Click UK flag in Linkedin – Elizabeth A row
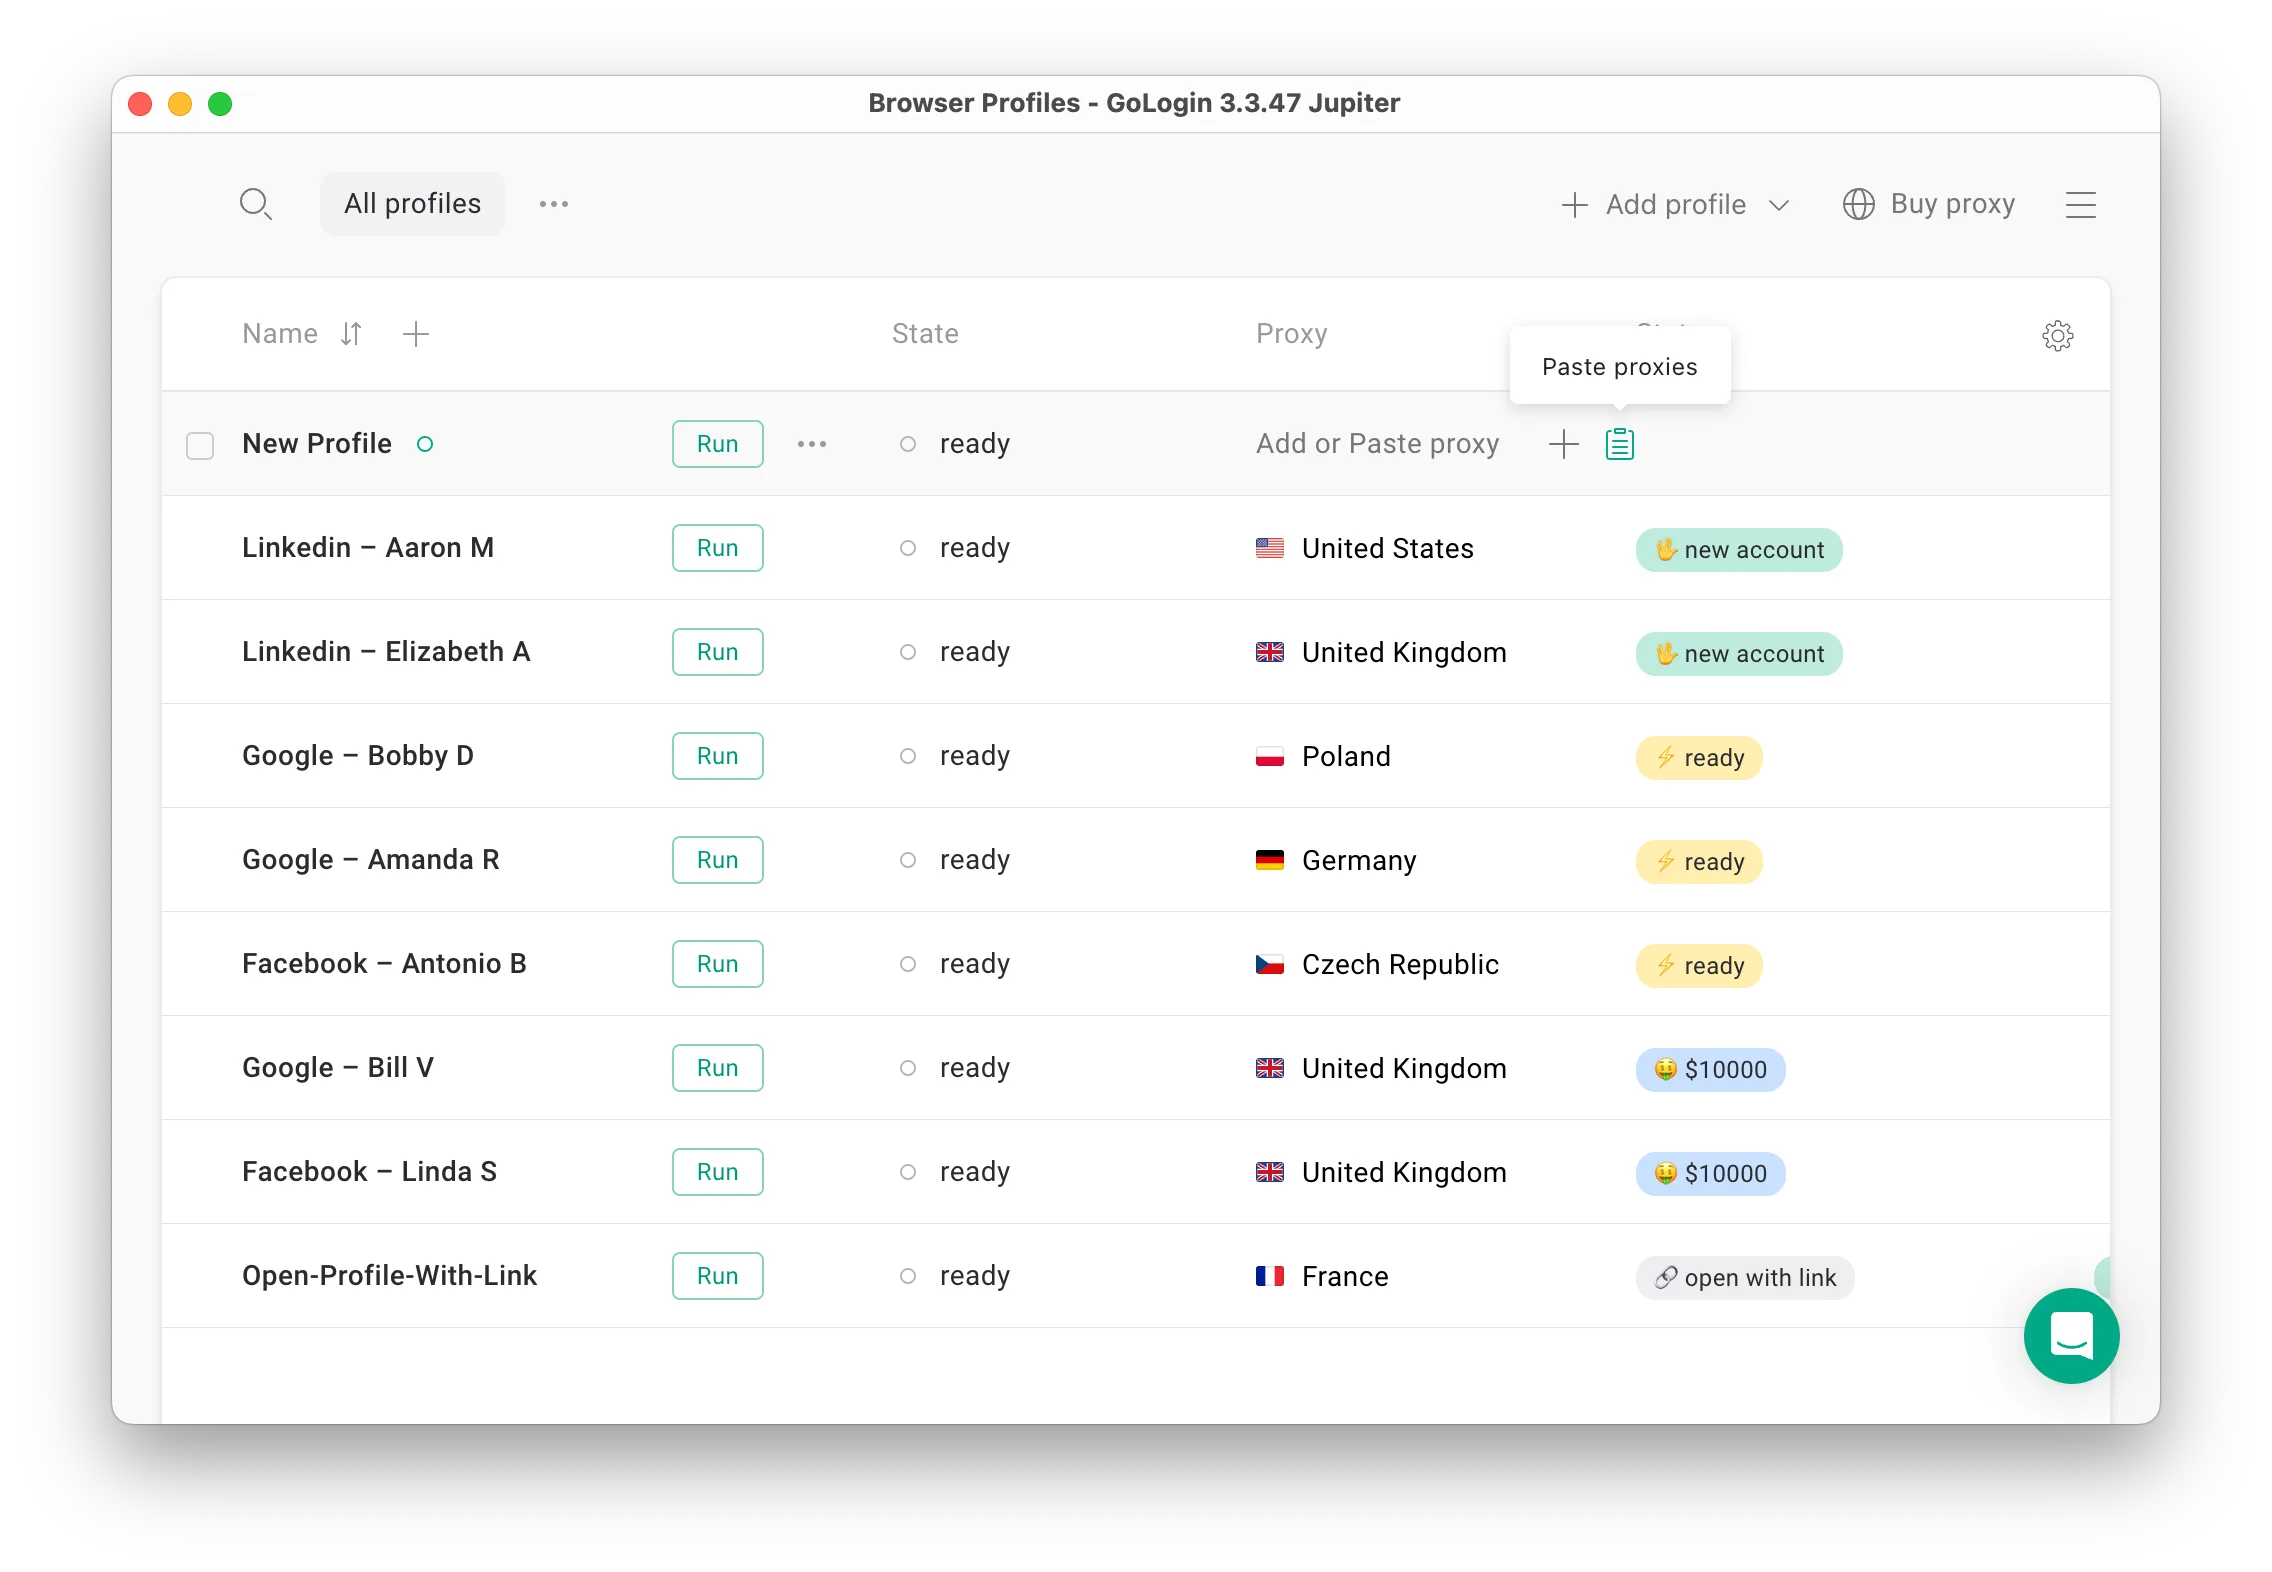Image resolution: width=2272 pixels, height=1572 pixels. coord(1270,652)
